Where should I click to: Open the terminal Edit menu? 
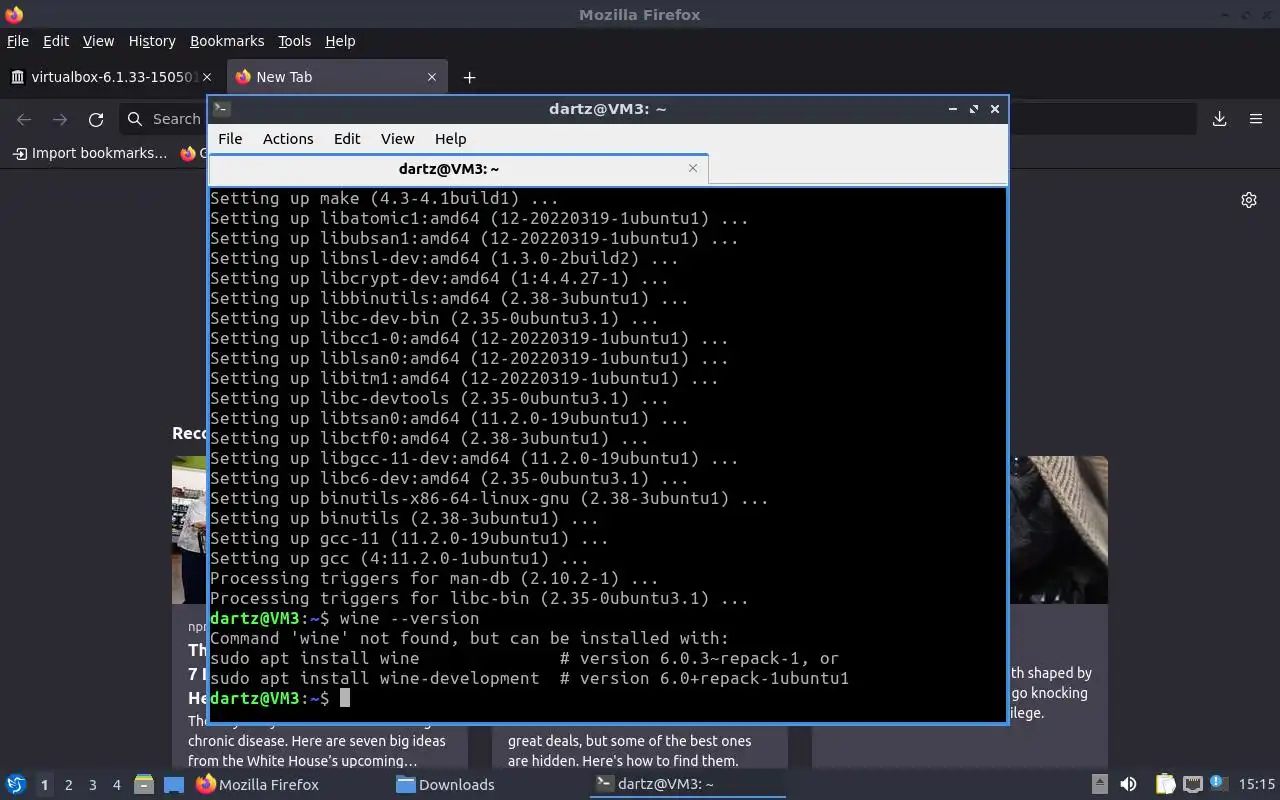coord(347,138)
